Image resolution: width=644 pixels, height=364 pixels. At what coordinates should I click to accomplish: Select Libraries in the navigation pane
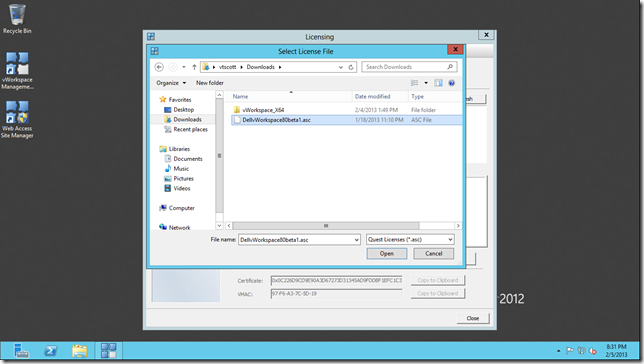(x=179, y=149)
